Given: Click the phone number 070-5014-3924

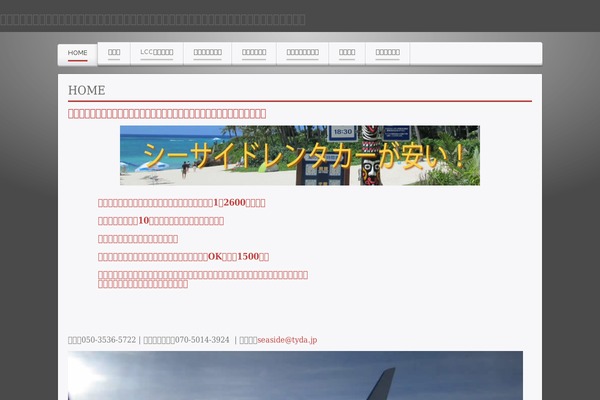Looking at the screenshot, I should 202,340.
